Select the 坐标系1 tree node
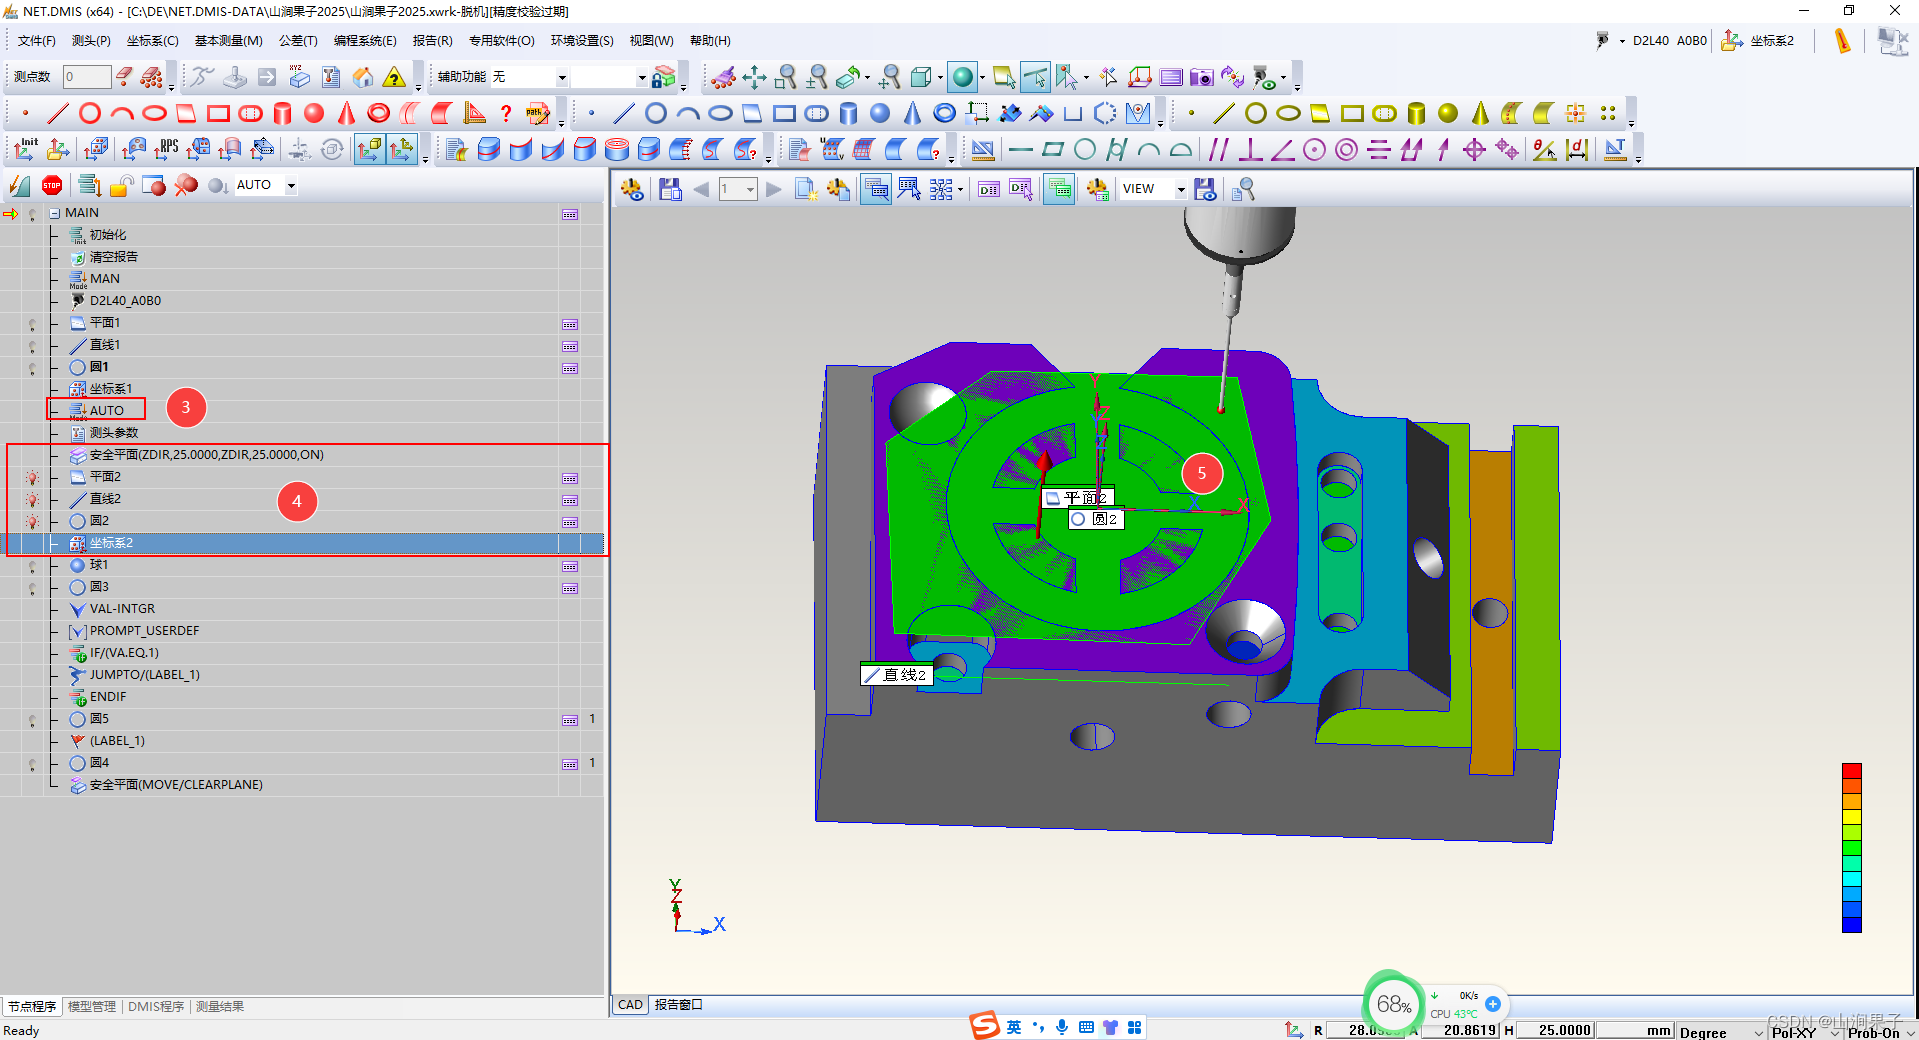Image resolution: width=1919 pixels, height=1040 pixels. (x=110, y=389)
